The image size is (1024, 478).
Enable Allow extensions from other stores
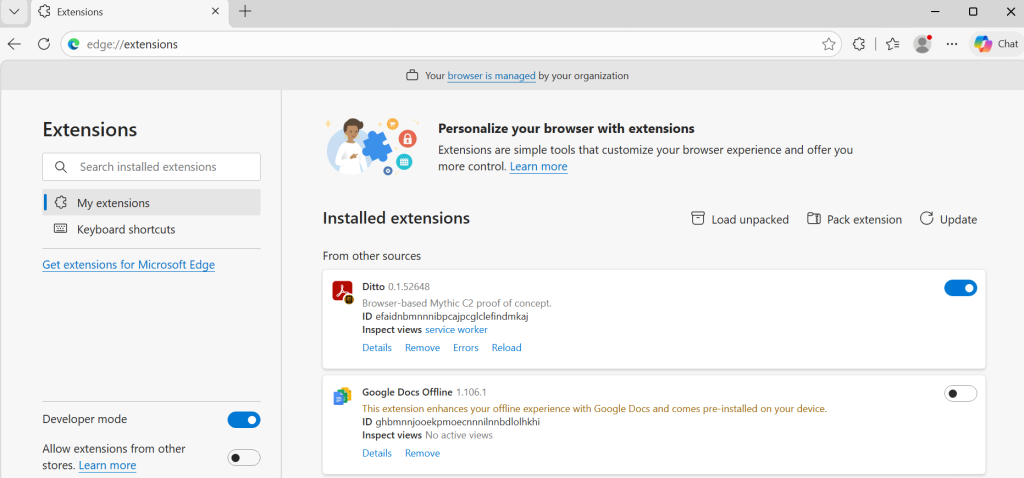coord(244,458)
